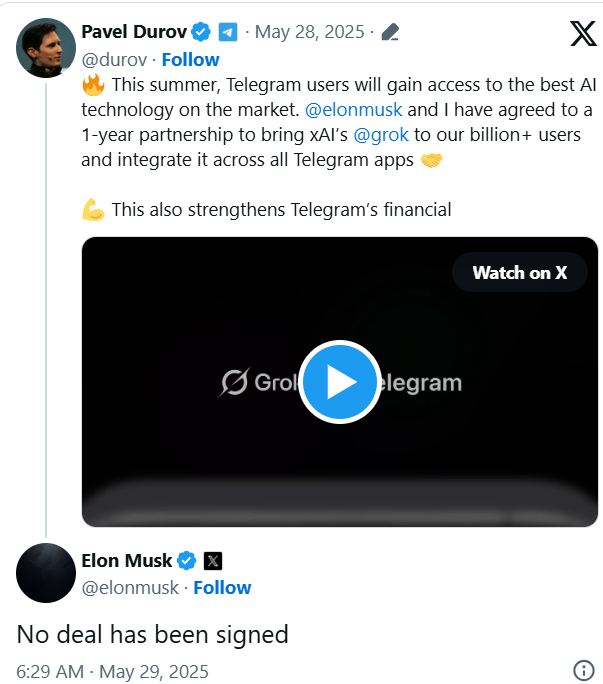This screenshot has width=603, height=684.
Task: Open the @grok mention link
Action: [381, 135]
